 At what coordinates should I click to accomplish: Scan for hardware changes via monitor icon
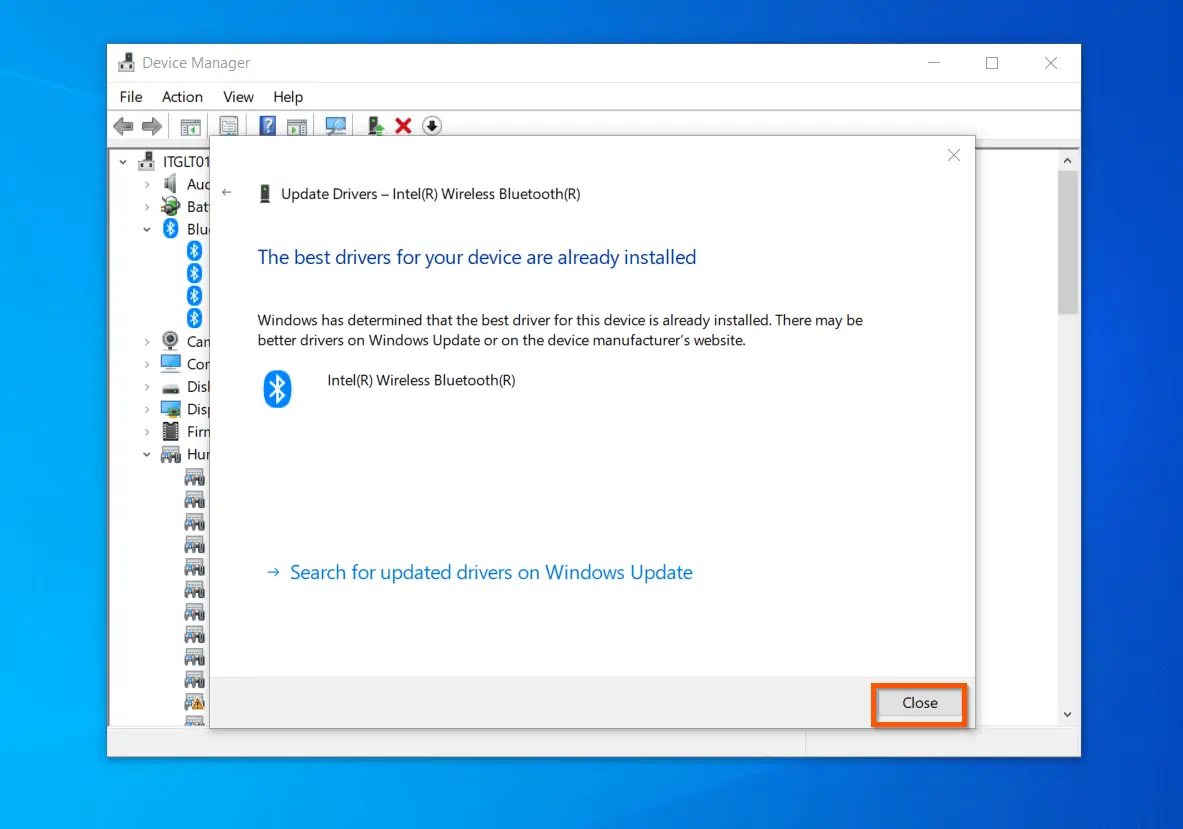coord(336,126)
